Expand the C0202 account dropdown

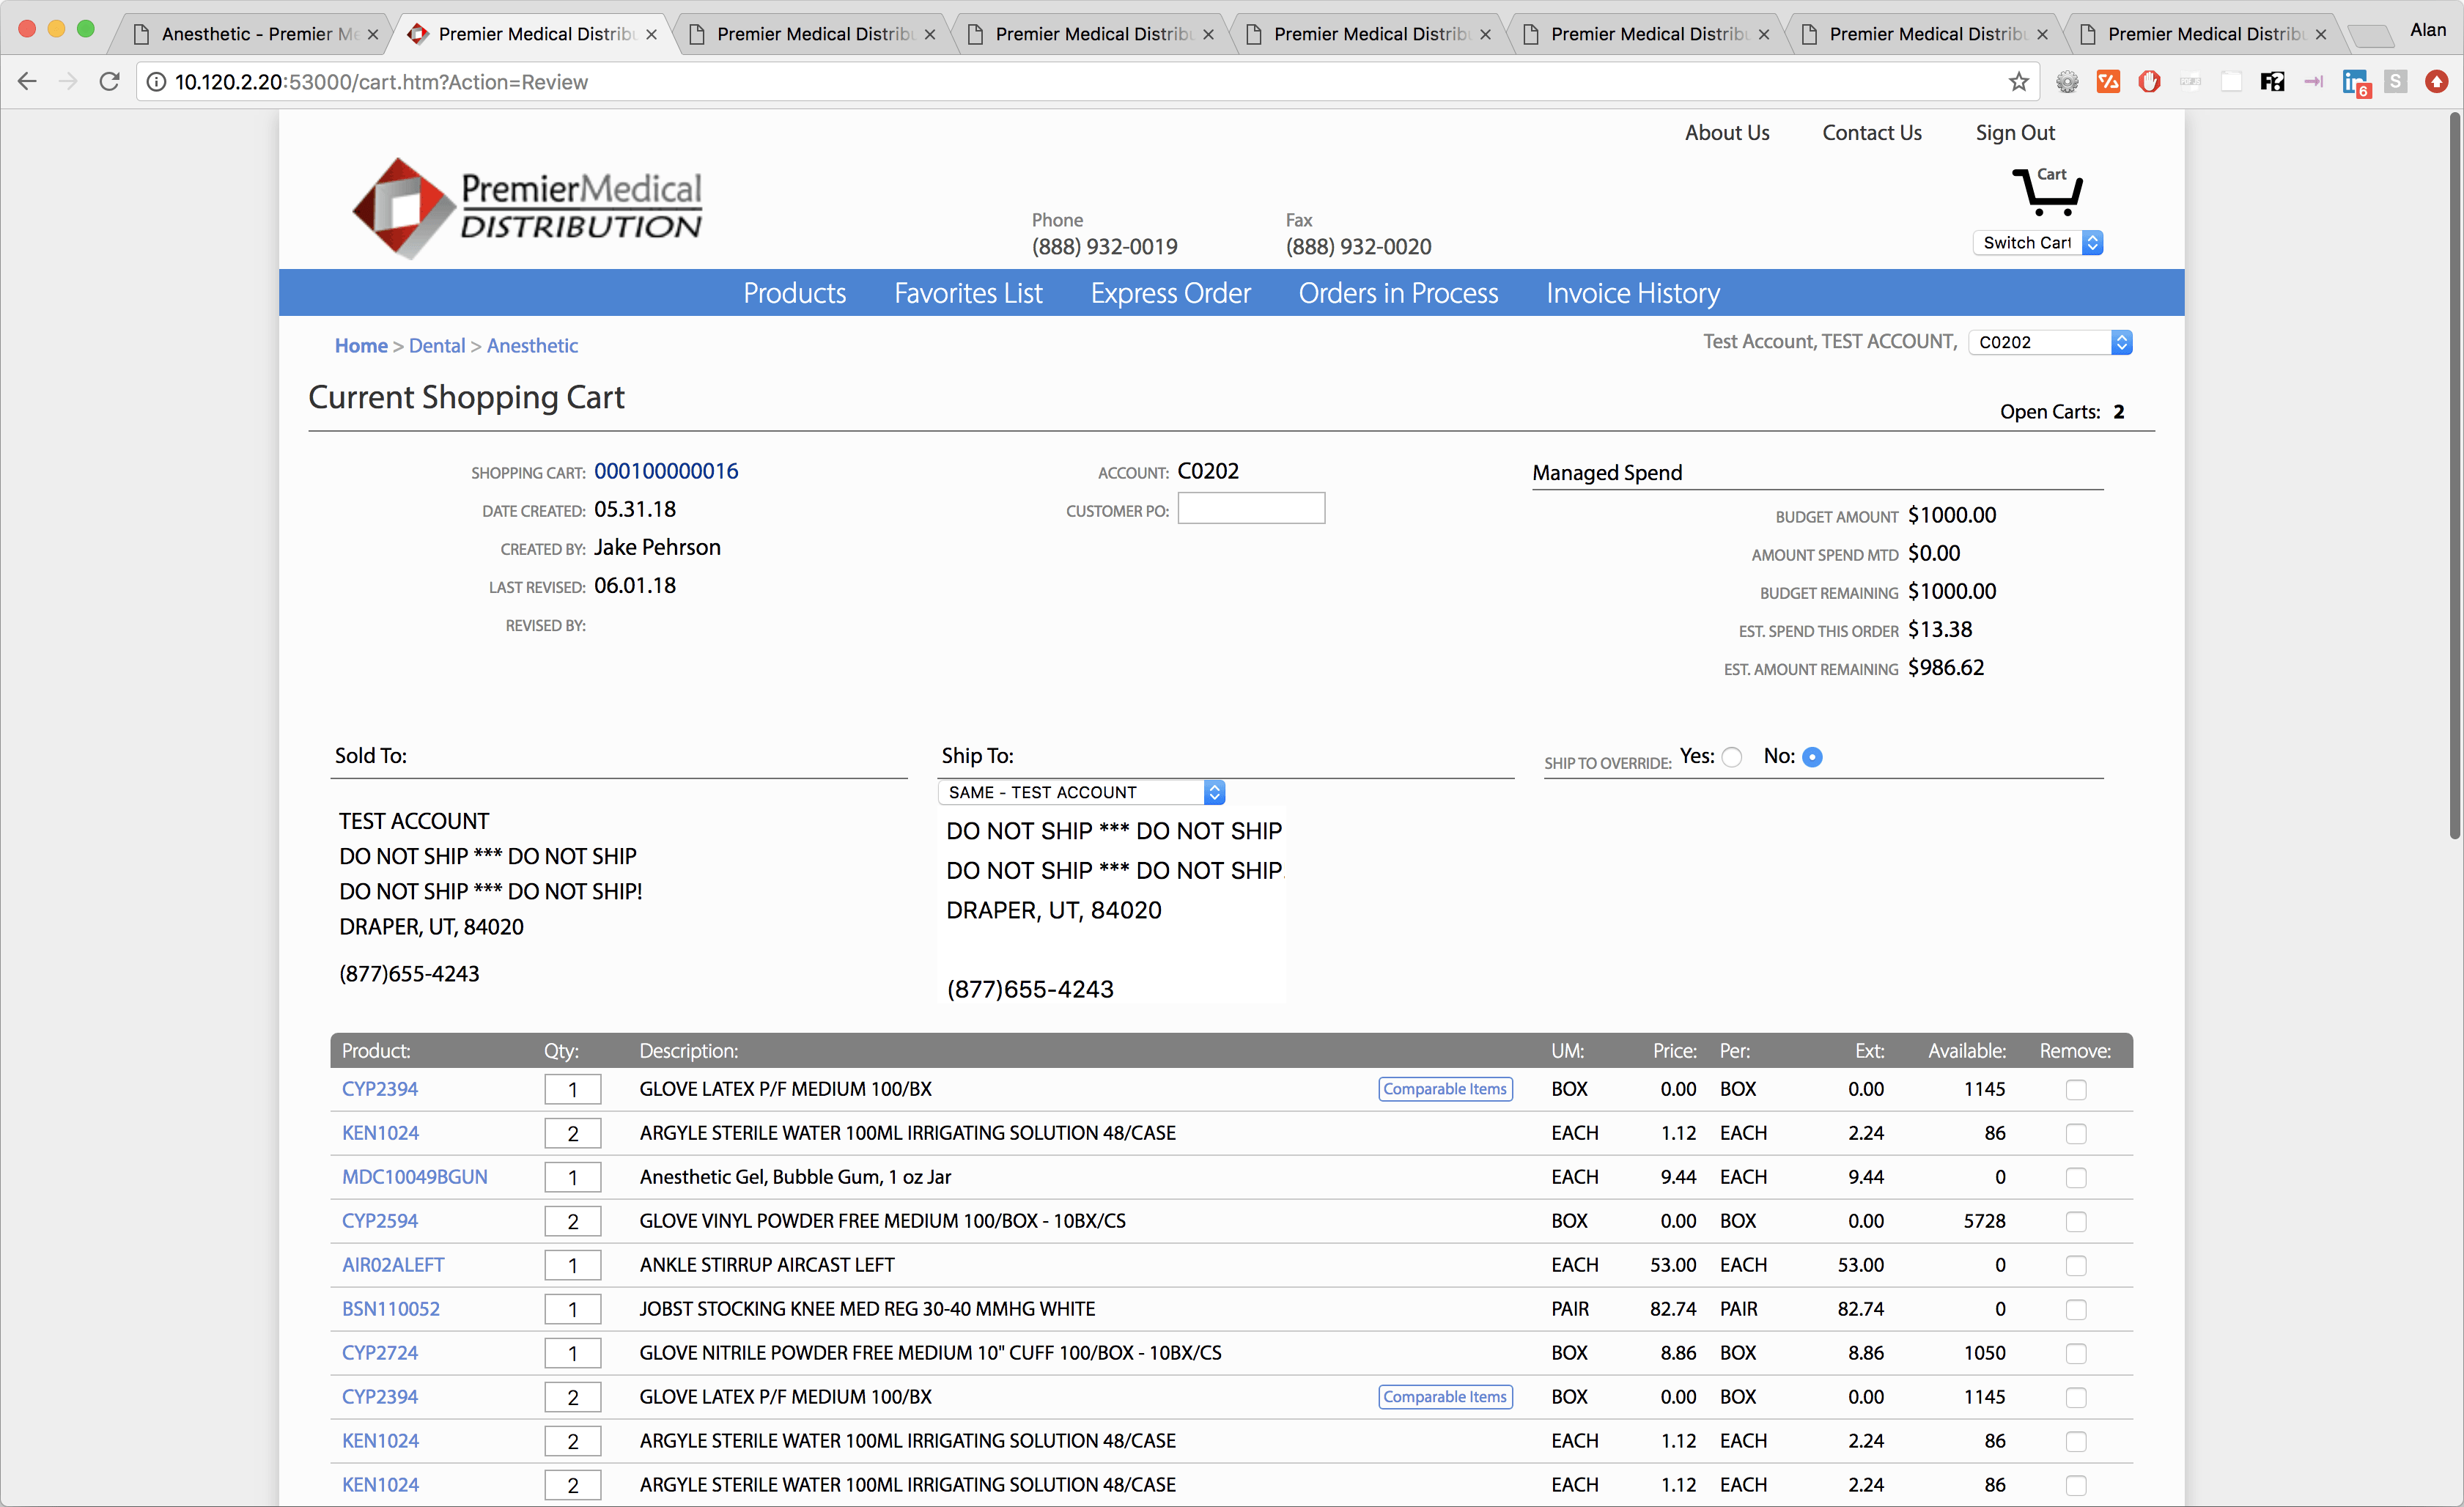pos(2049,342)
